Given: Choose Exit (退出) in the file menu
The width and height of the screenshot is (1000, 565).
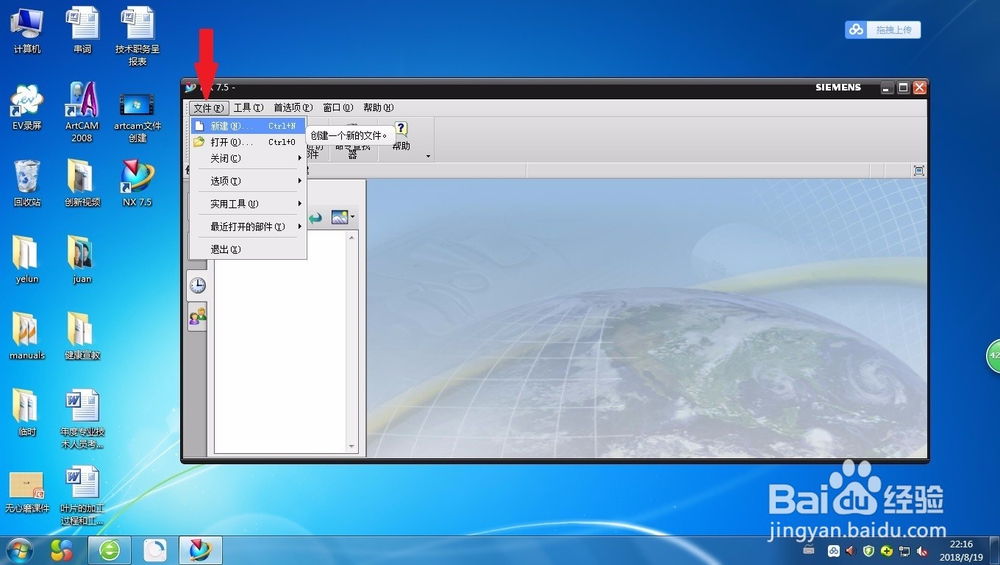Looking at the screenshot, I should click(x=248, y=249).
